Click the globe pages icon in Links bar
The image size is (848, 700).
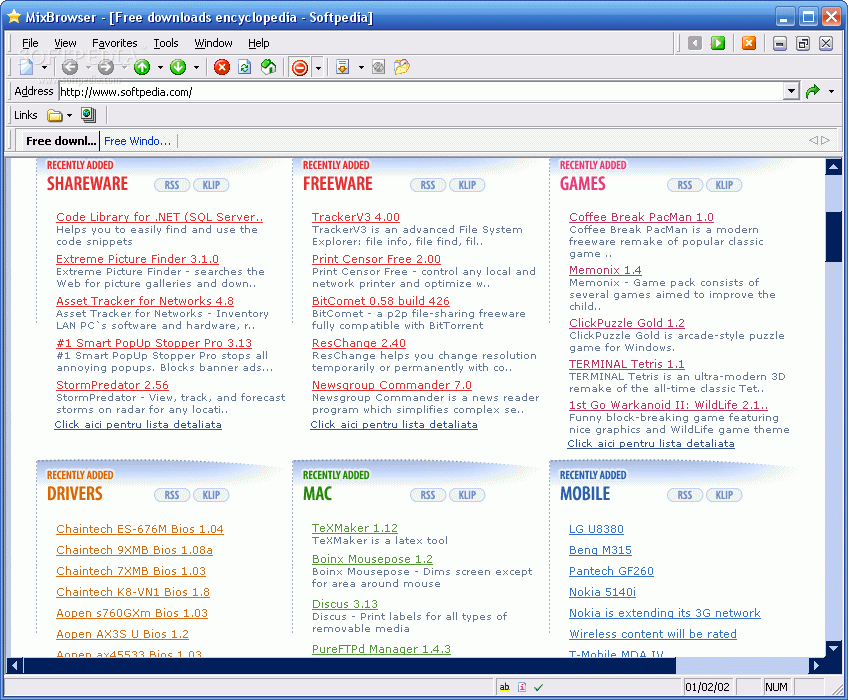point(88,115)
